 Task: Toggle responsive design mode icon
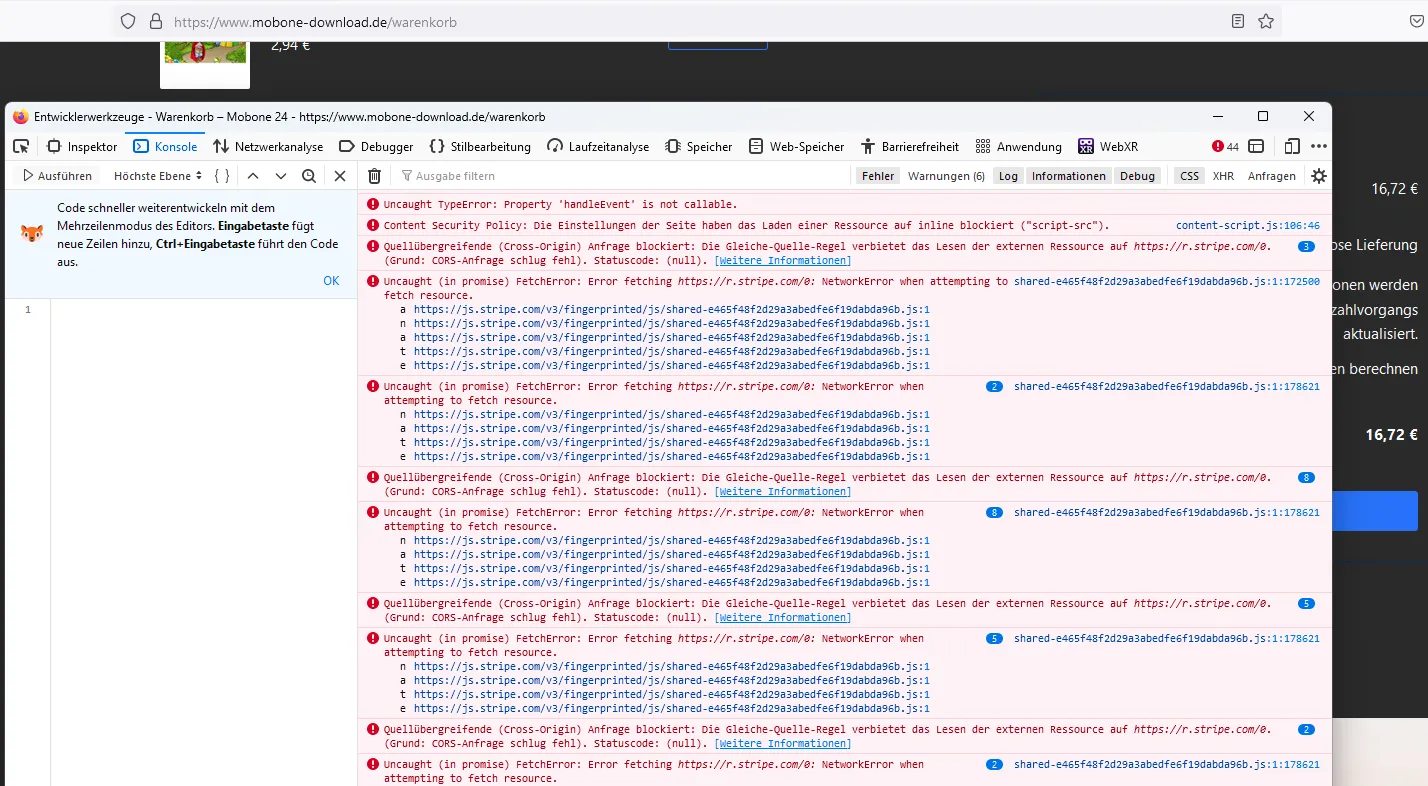pyautogui.click(x=1292, y=147)
